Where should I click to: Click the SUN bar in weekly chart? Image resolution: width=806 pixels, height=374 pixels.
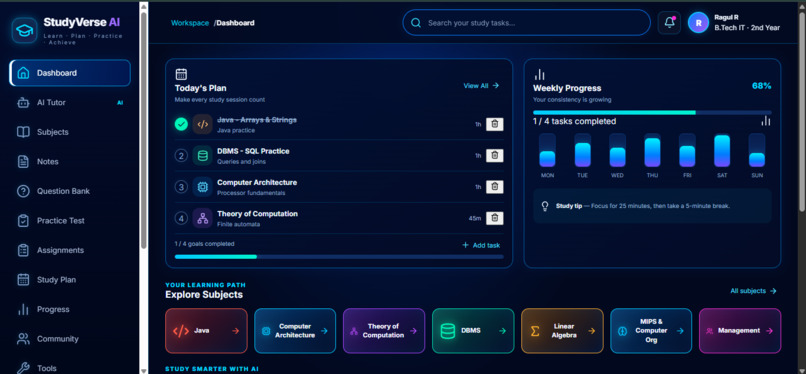click(757, 151)
